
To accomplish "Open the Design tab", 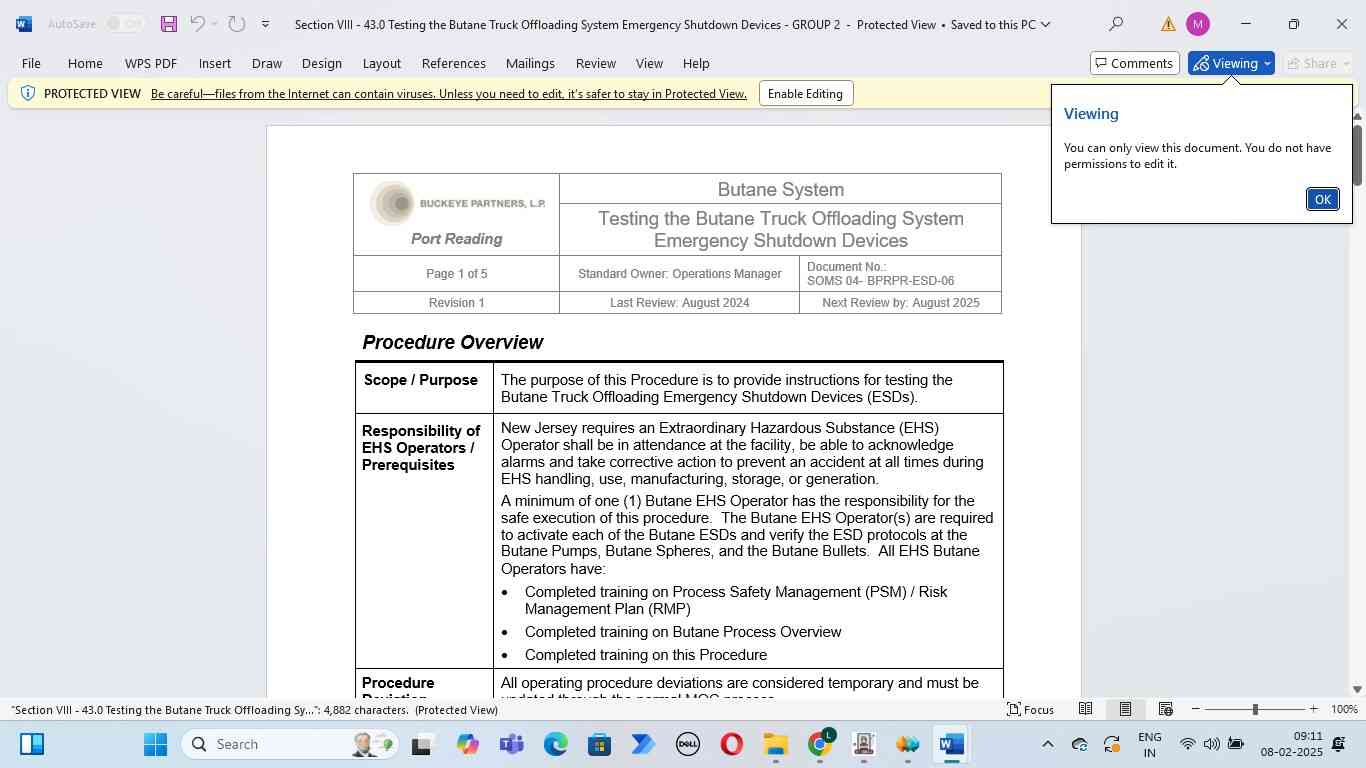I will (x=322, y=63).
